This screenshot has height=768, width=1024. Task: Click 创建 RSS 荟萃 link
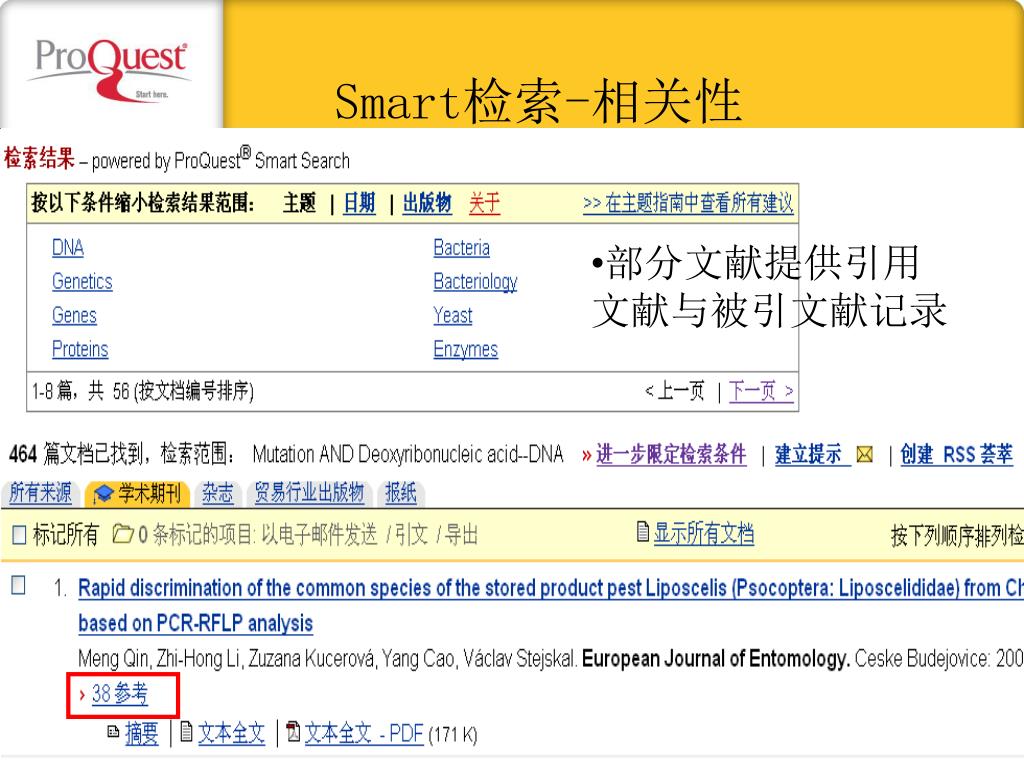point(957,454)
